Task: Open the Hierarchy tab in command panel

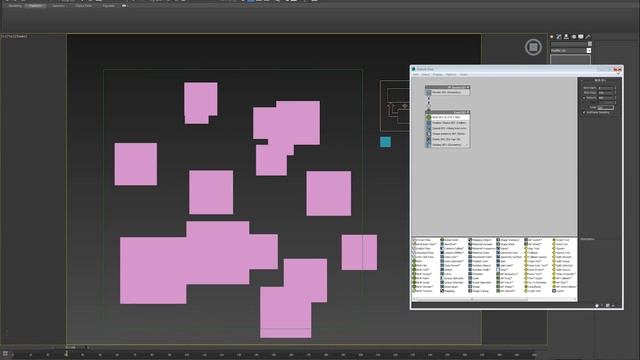Action: [x=566, y=37]
